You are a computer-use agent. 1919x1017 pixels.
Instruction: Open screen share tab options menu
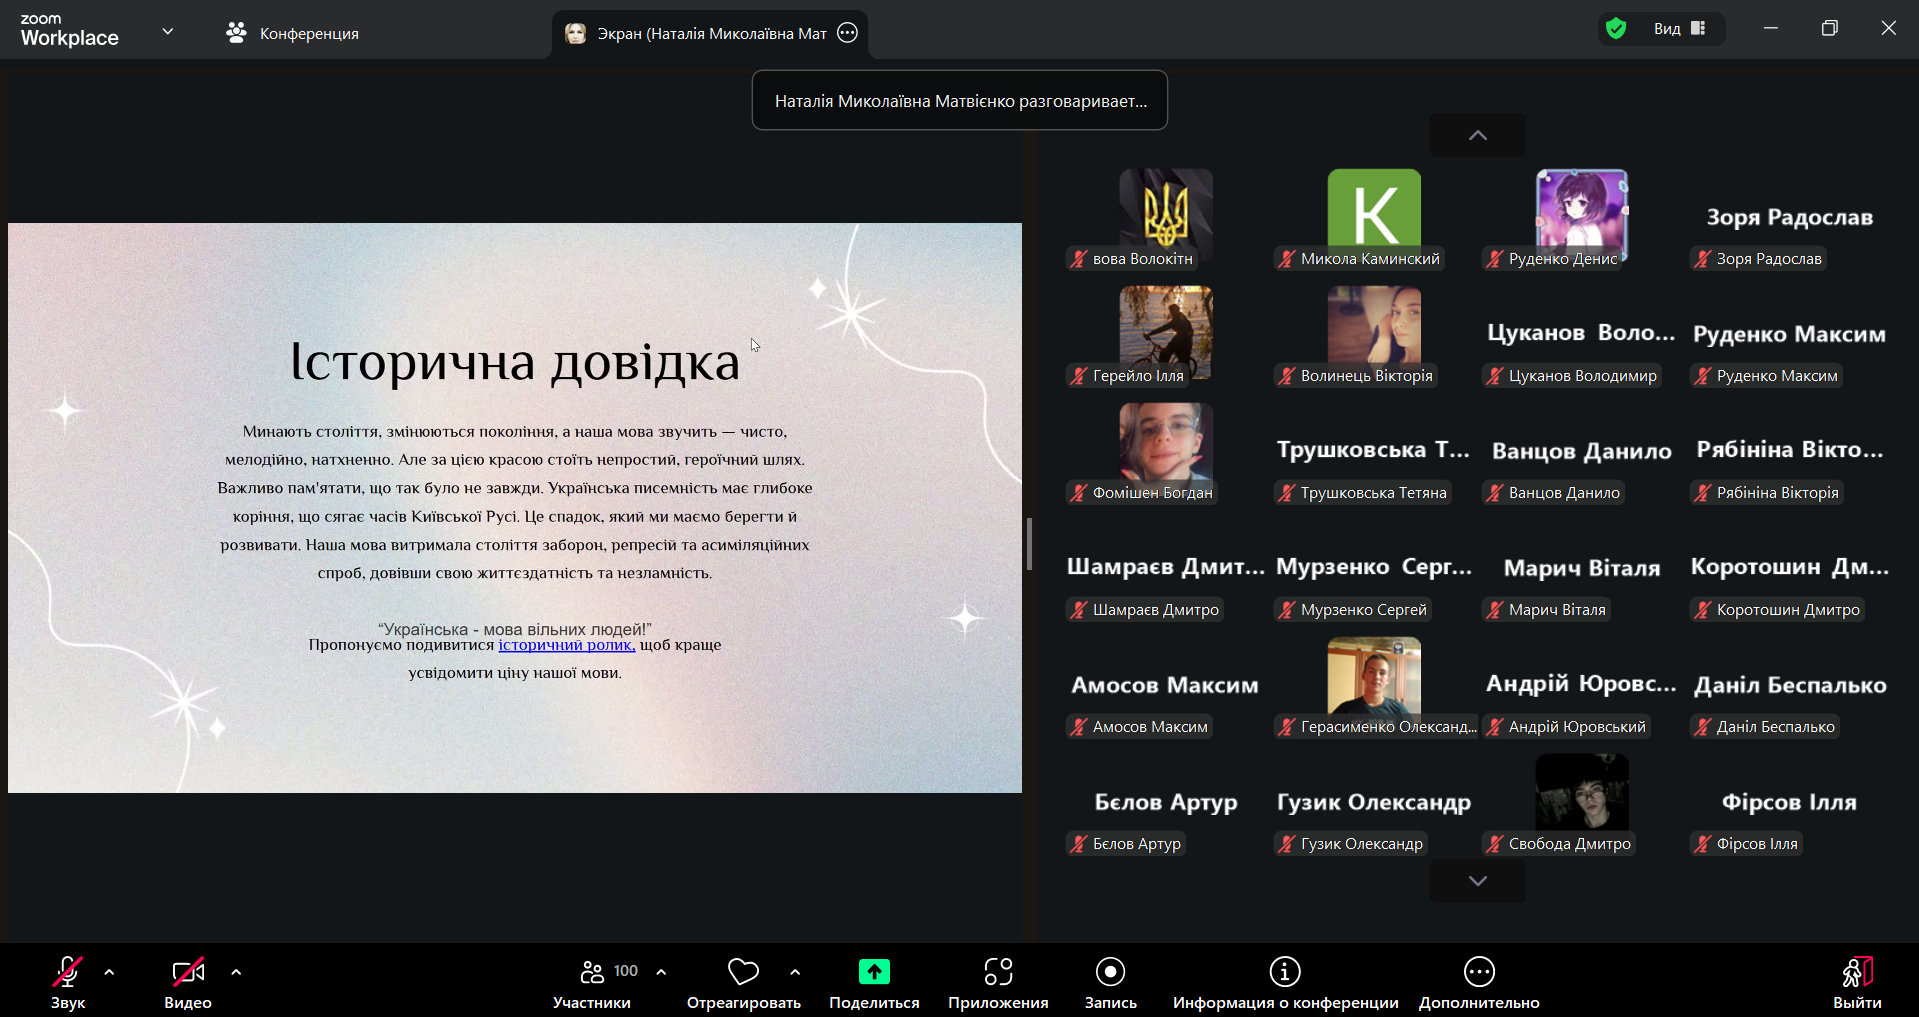pyautogui.click(x=848, y=33)
